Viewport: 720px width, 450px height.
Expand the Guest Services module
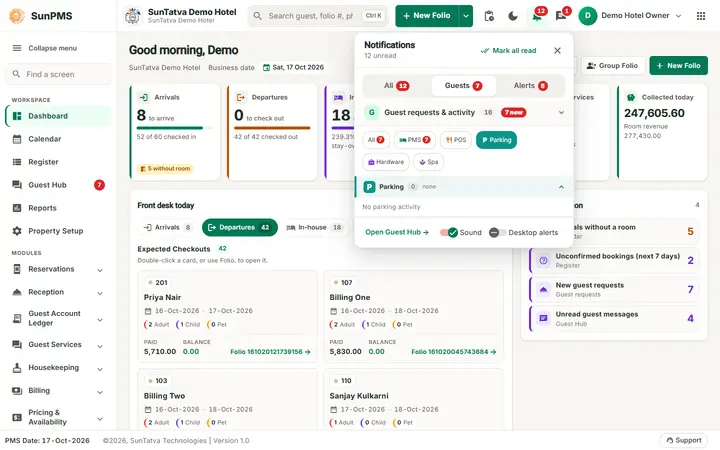click(x=100, y=346)
